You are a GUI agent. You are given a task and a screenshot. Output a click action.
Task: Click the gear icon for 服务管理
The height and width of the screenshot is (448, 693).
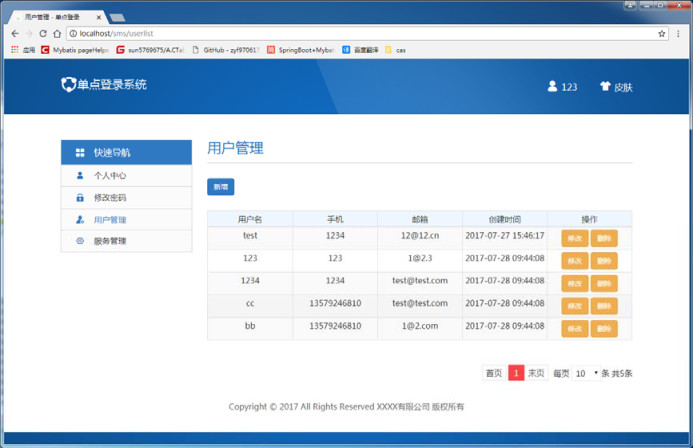pos(80,241)
